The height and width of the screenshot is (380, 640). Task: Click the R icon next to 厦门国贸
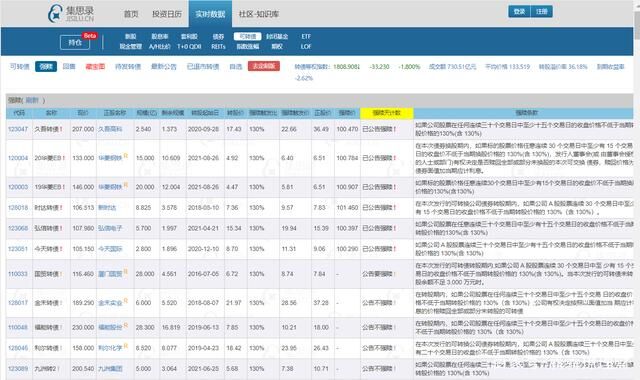tap(126, 271)
